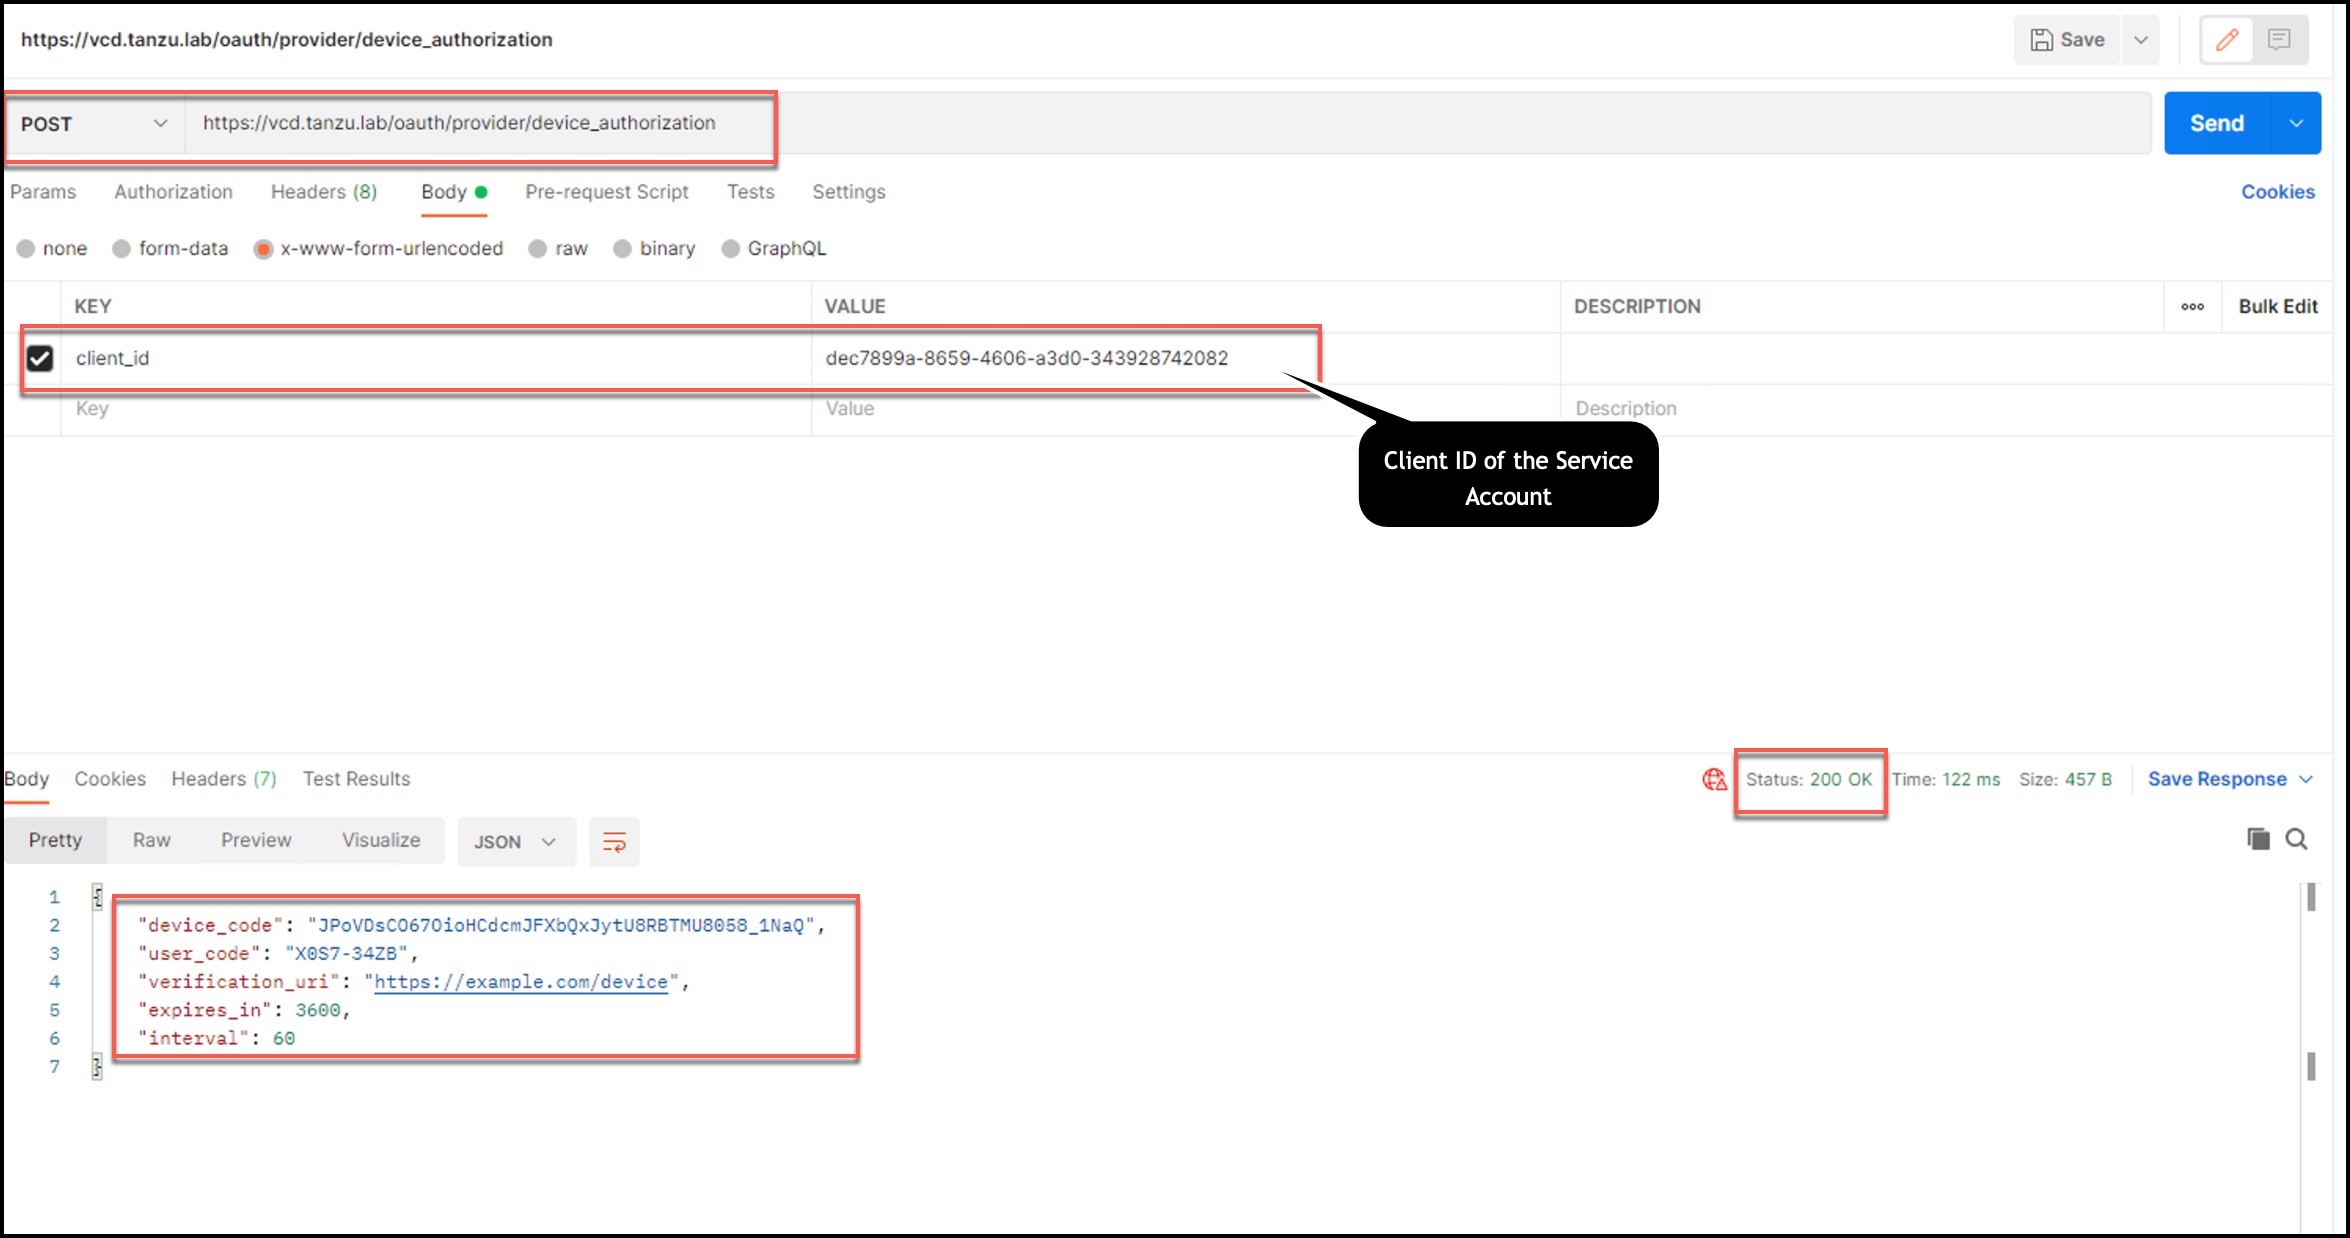Click the Cookies link
Image resolution: width=2350 pixels, height=1238 pixels.
tap(2277, 192)
